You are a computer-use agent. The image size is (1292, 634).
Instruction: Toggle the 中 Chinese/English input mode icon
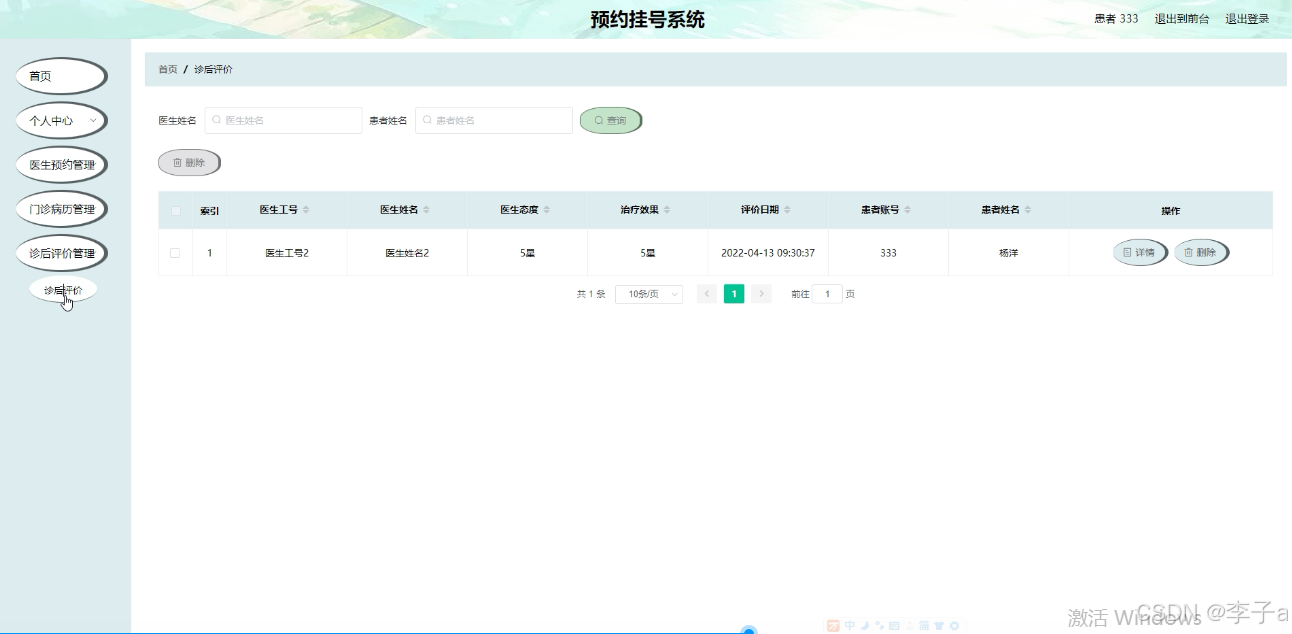click(850, 625)
